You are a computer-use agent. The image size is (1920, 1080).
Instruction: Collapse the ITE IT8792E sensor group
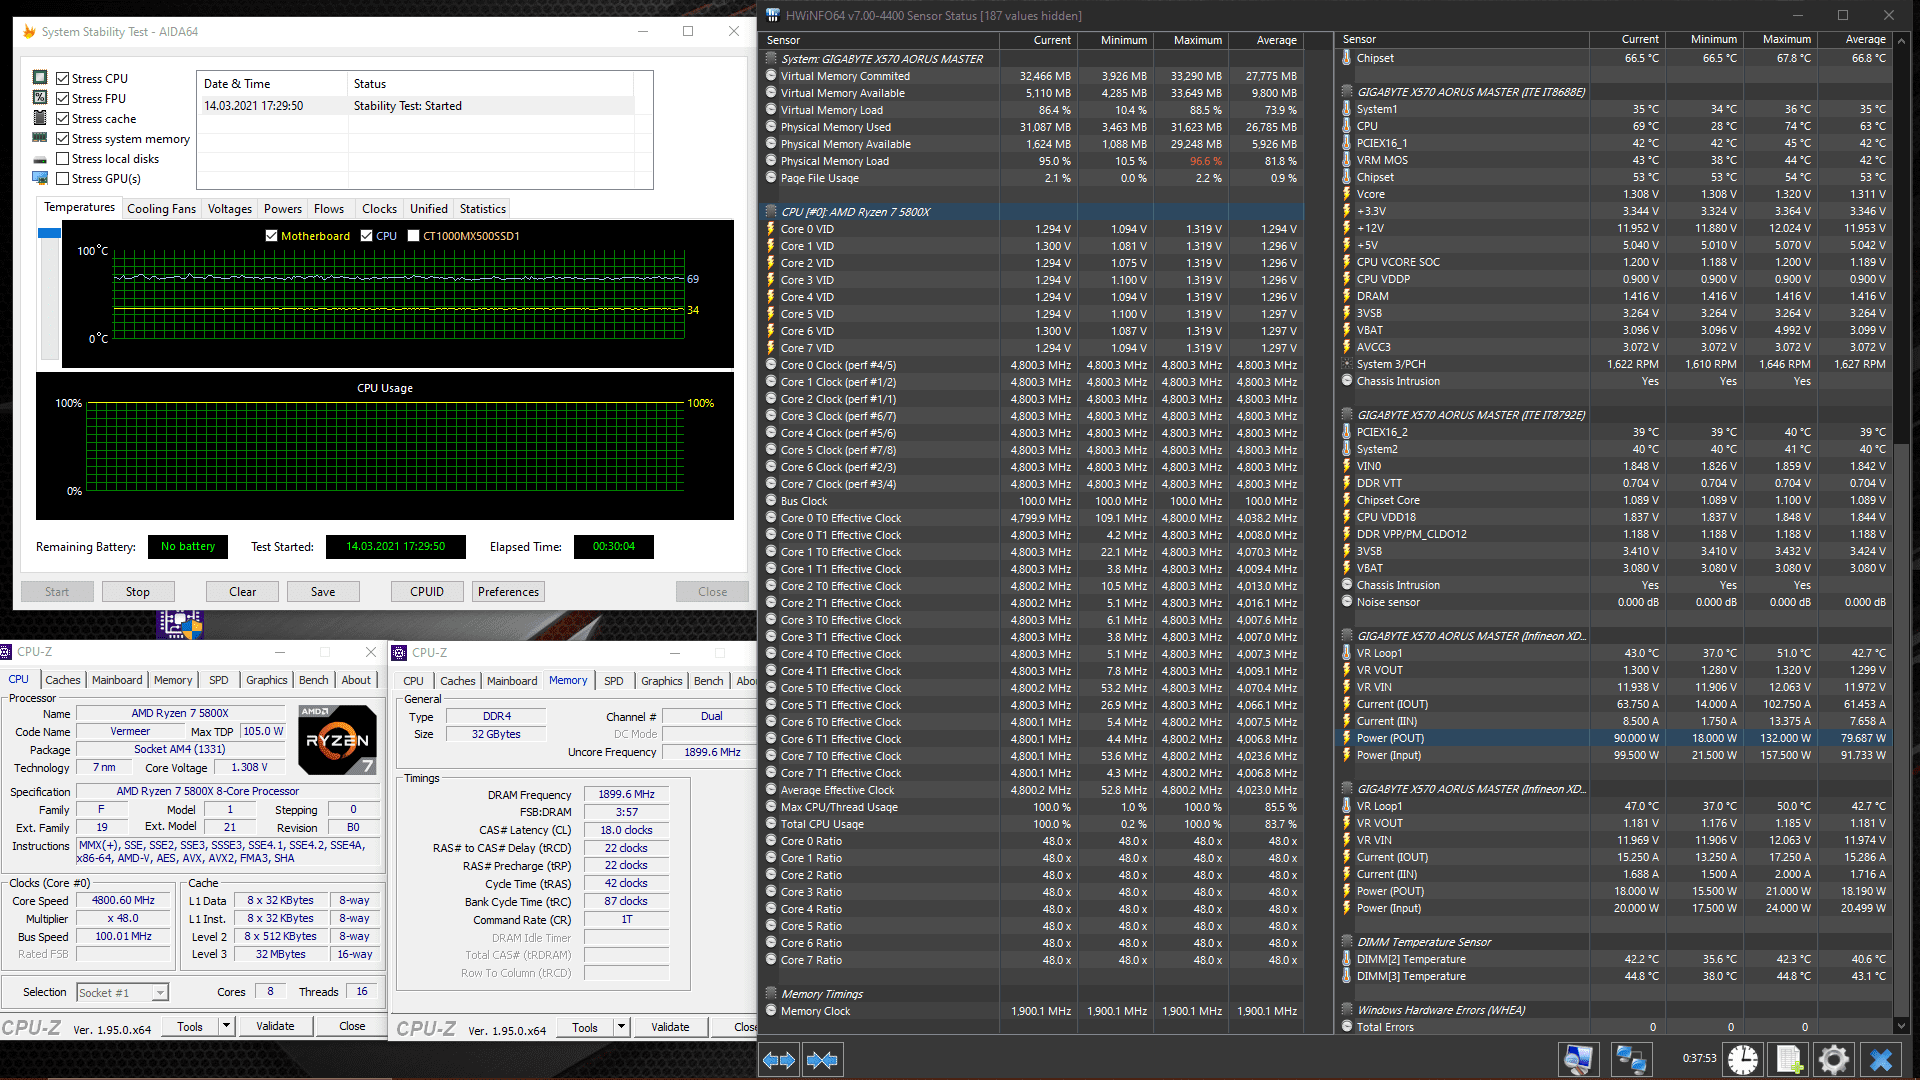click(1347, 415)
